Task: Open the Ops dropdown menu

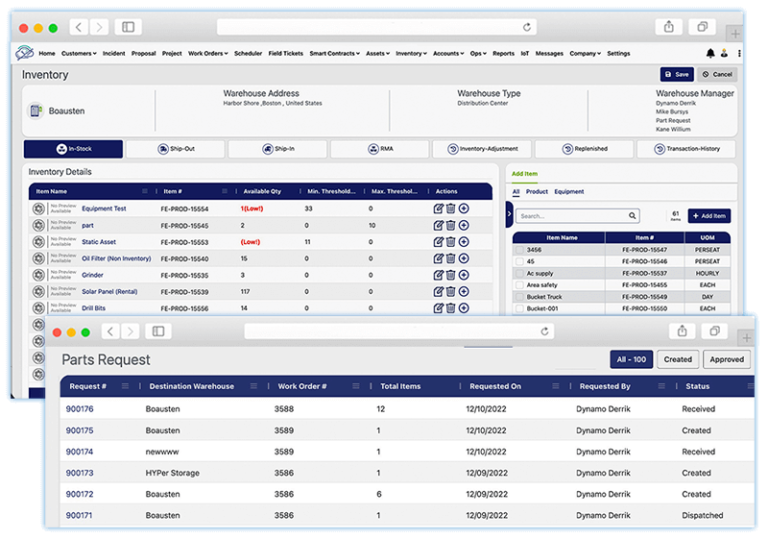Action: (478, 53)
